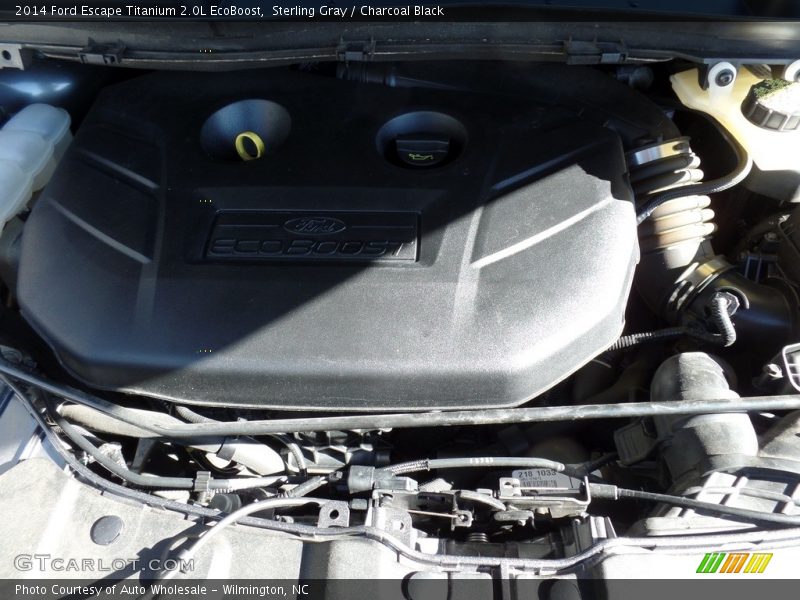Click the round plug on front panel
800x600 pixels.
(x=106, y=529)
